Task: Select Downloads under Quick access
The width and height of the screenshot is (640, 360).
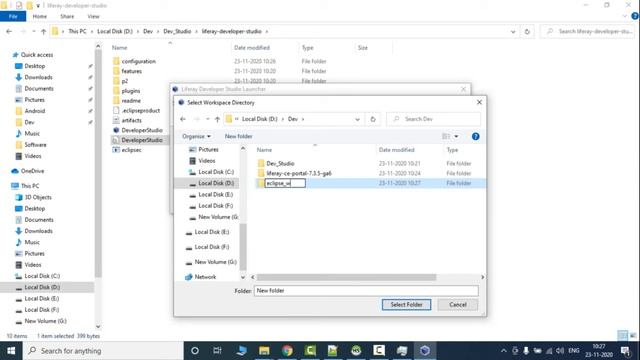Action: pyautogui.click(x=38, y=77)
